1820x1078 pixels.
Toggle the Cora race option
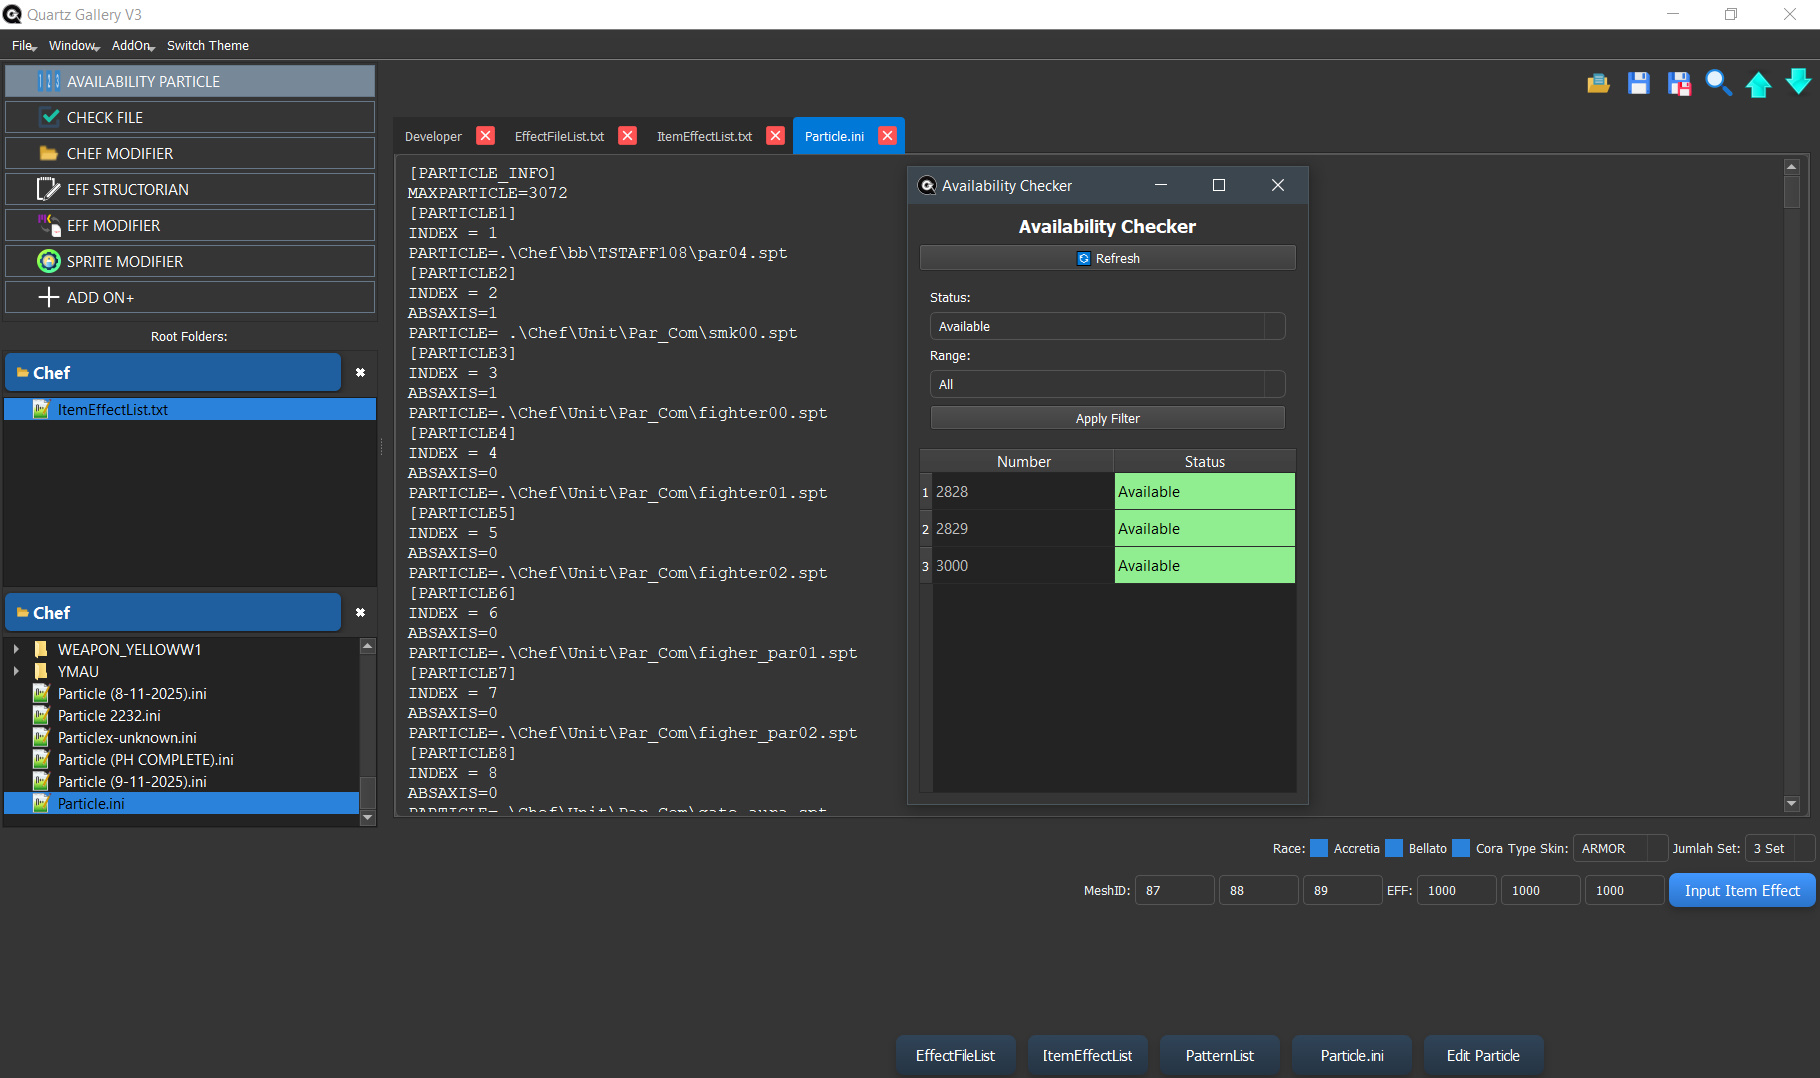(1463, 848)
